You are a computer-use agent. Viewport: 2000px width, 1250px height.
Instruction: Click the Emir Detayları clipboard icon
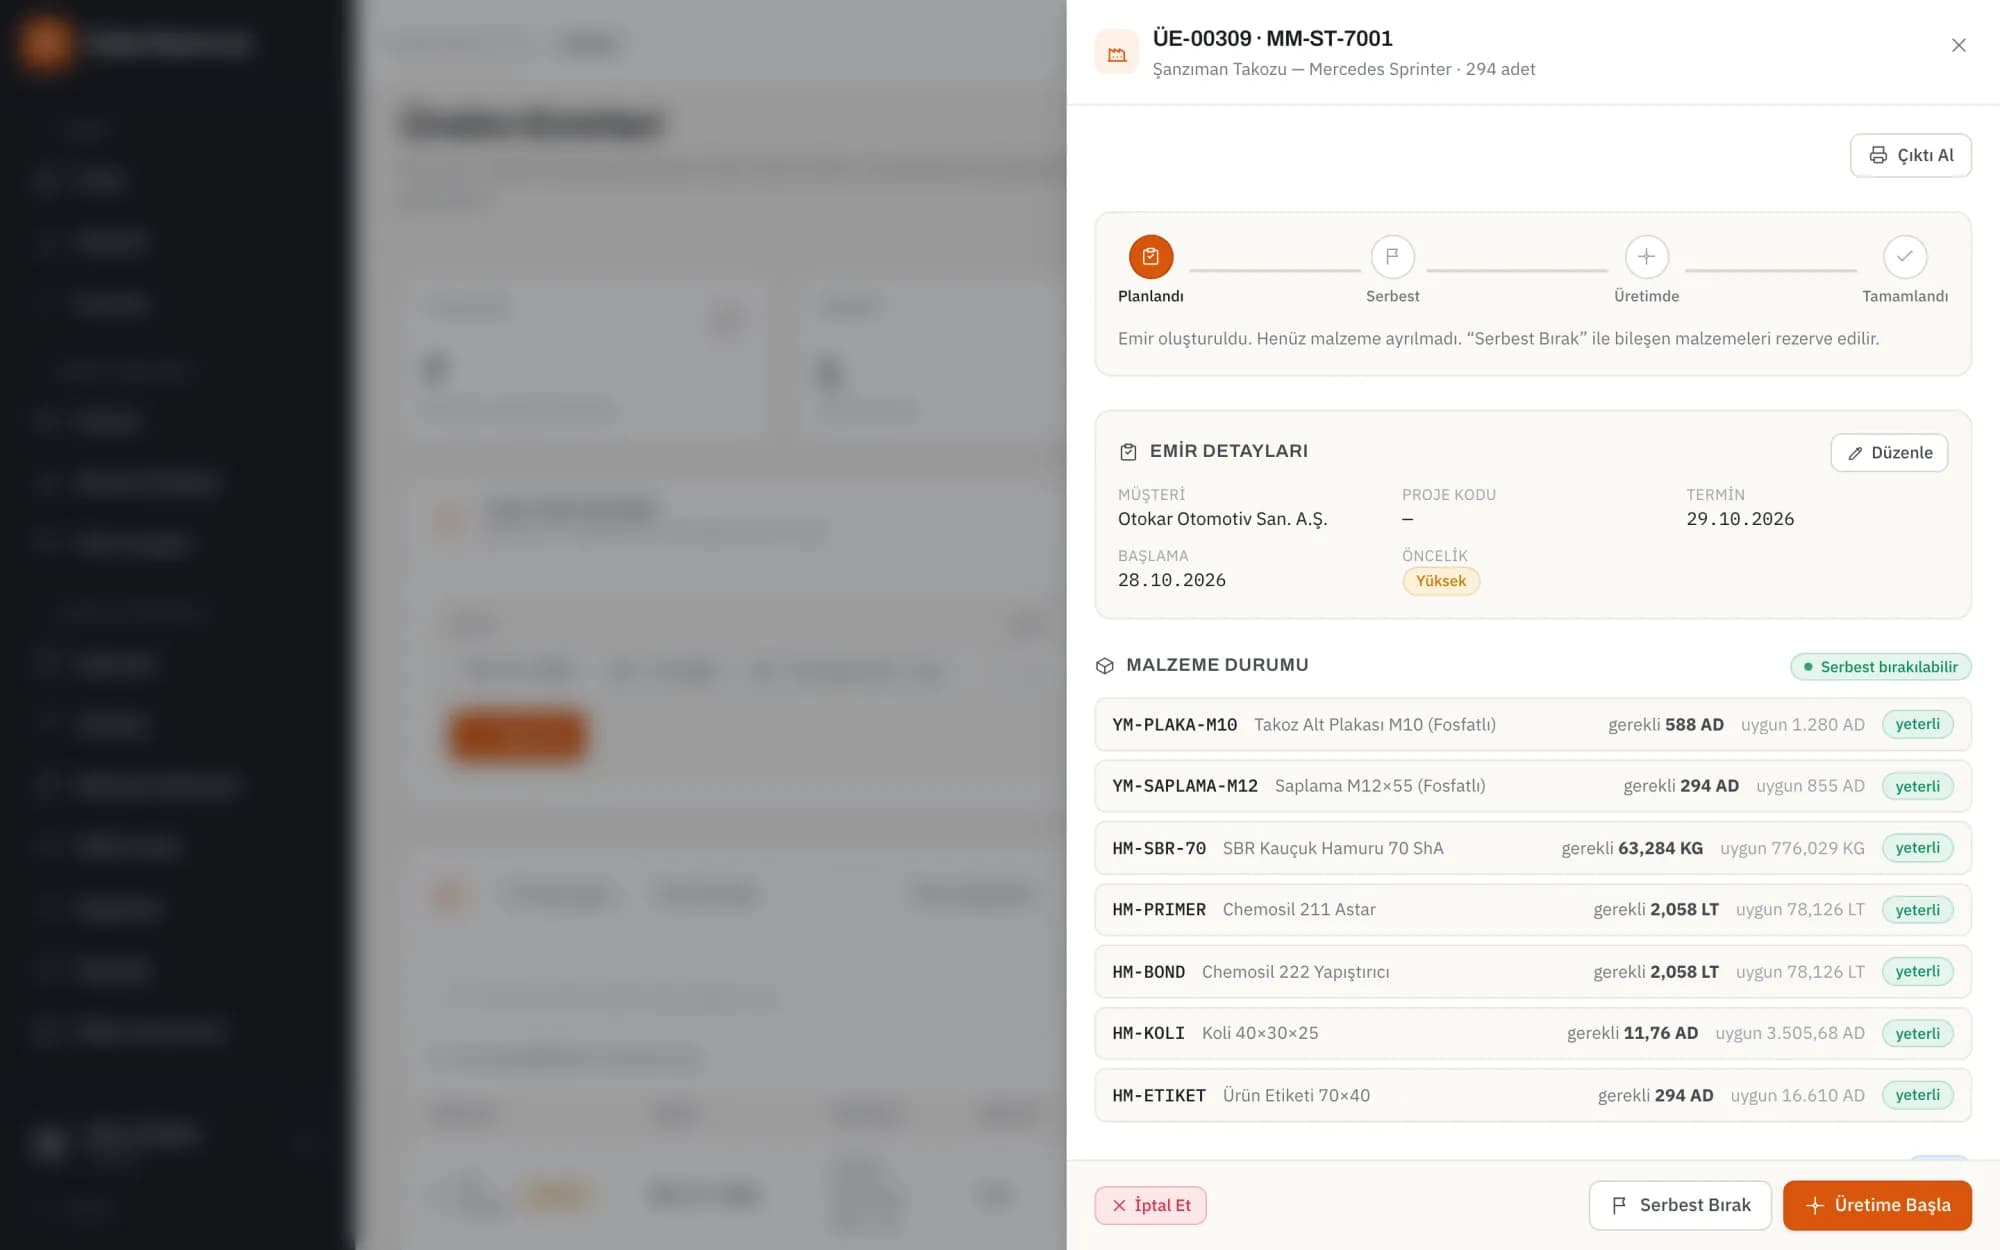tap(1128, 452)
